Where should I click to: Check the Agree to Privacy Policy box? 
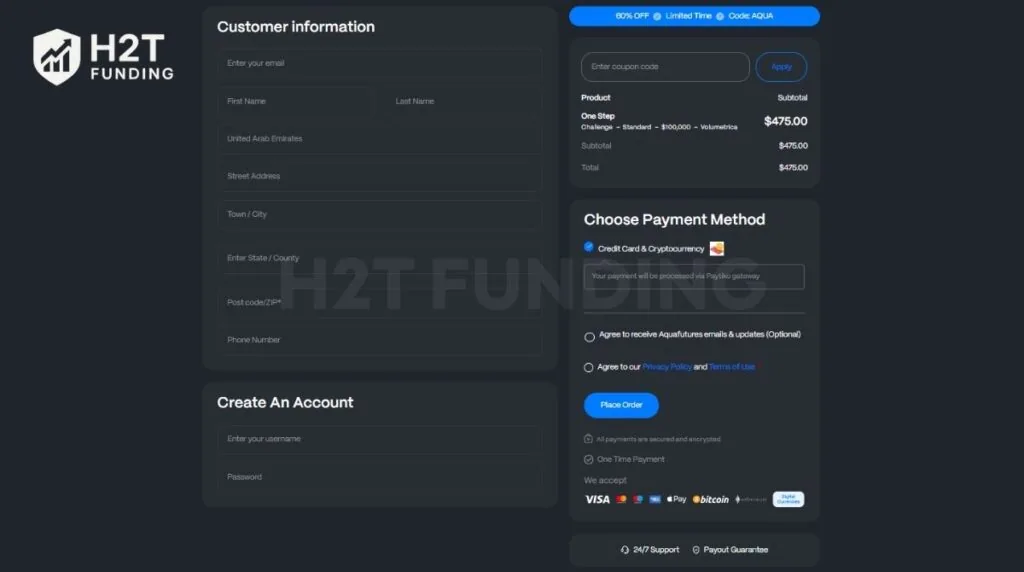pos(588,368)
